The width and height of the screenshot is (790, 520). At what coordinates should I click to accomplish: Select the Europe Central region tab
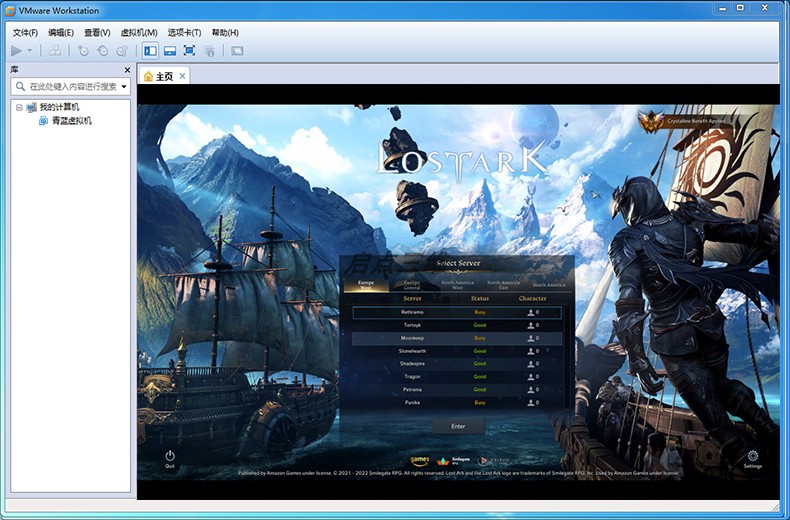(412, 285)
